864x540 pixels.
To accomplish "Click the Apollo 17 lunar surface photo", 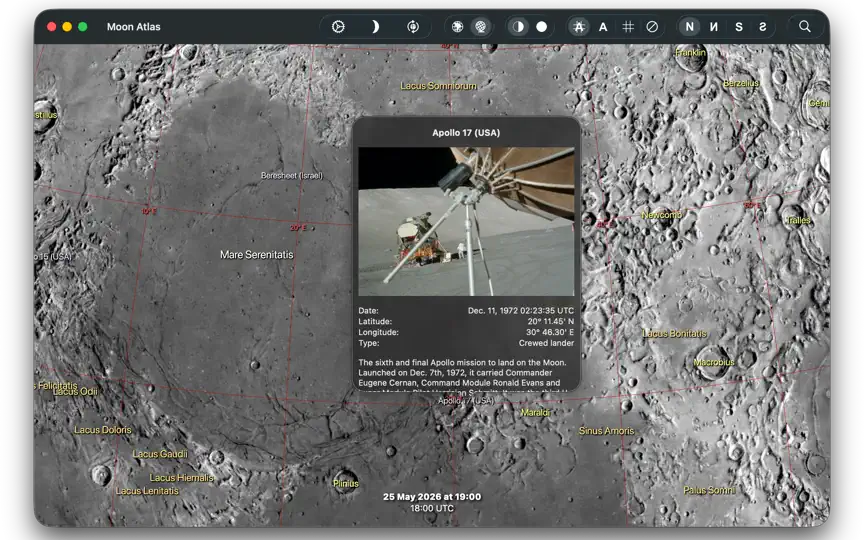I will coord(466,222).
